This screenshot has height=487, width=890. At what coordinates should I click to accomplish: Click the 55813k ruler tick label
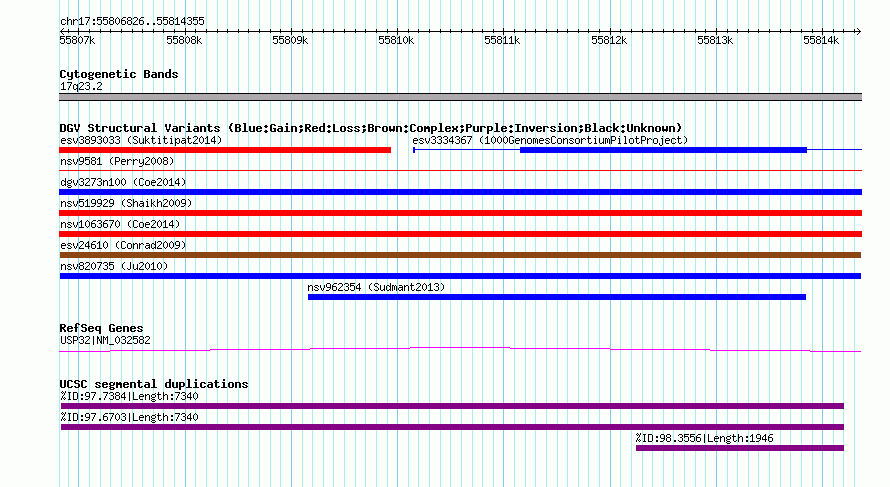[715, 41]
